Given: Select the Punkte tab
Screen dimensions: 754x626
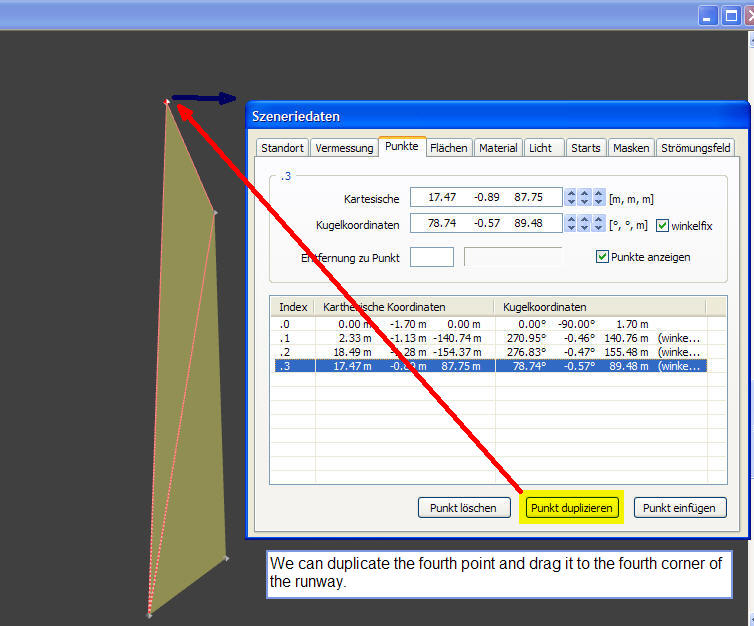Looking at the screenshot, I should click(x=402, y=146).
